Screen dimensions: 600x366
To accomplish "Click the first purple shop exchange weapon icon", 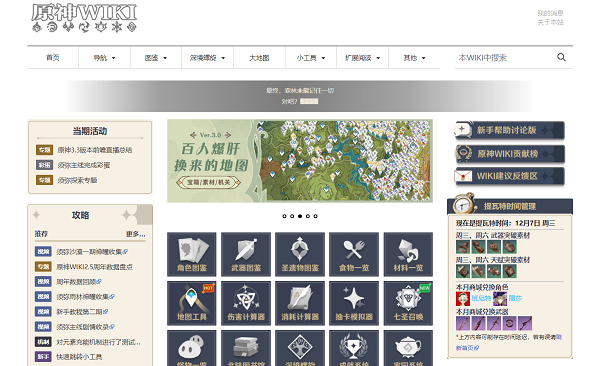I will (x=463, y=323).
